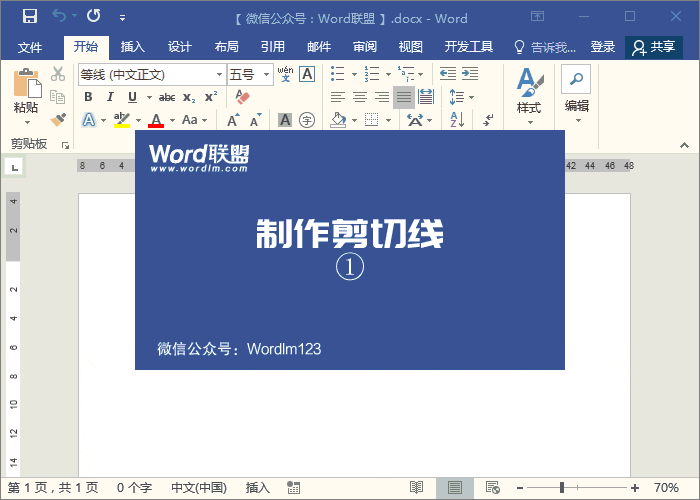Apply red font color
This screenshot has width=700, height=500.
tap(156, 120)
